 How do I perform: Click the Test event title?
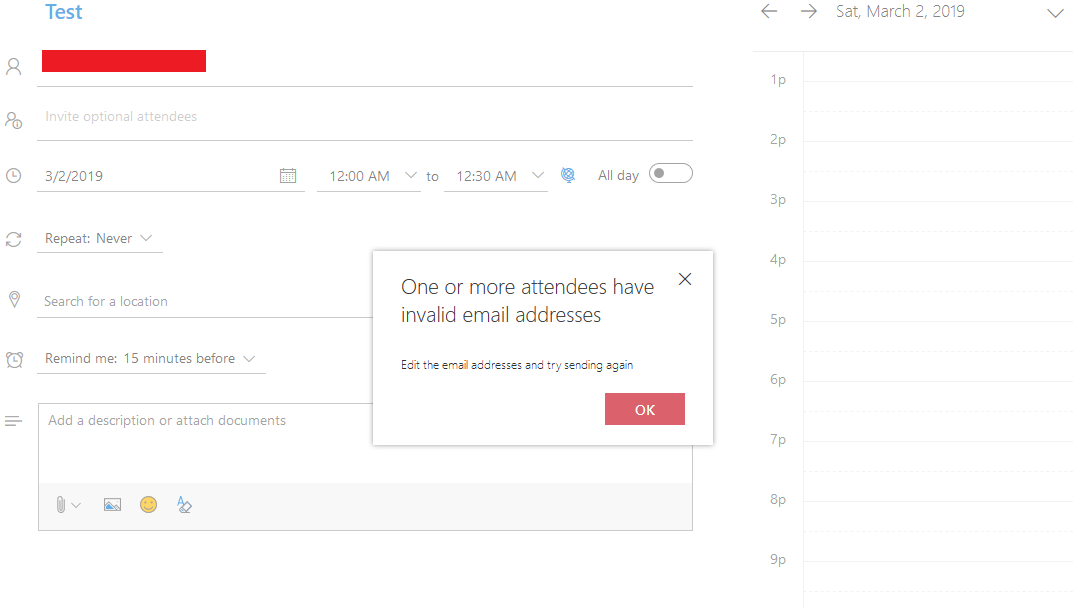pyautogui.click(x=64, y=12)
